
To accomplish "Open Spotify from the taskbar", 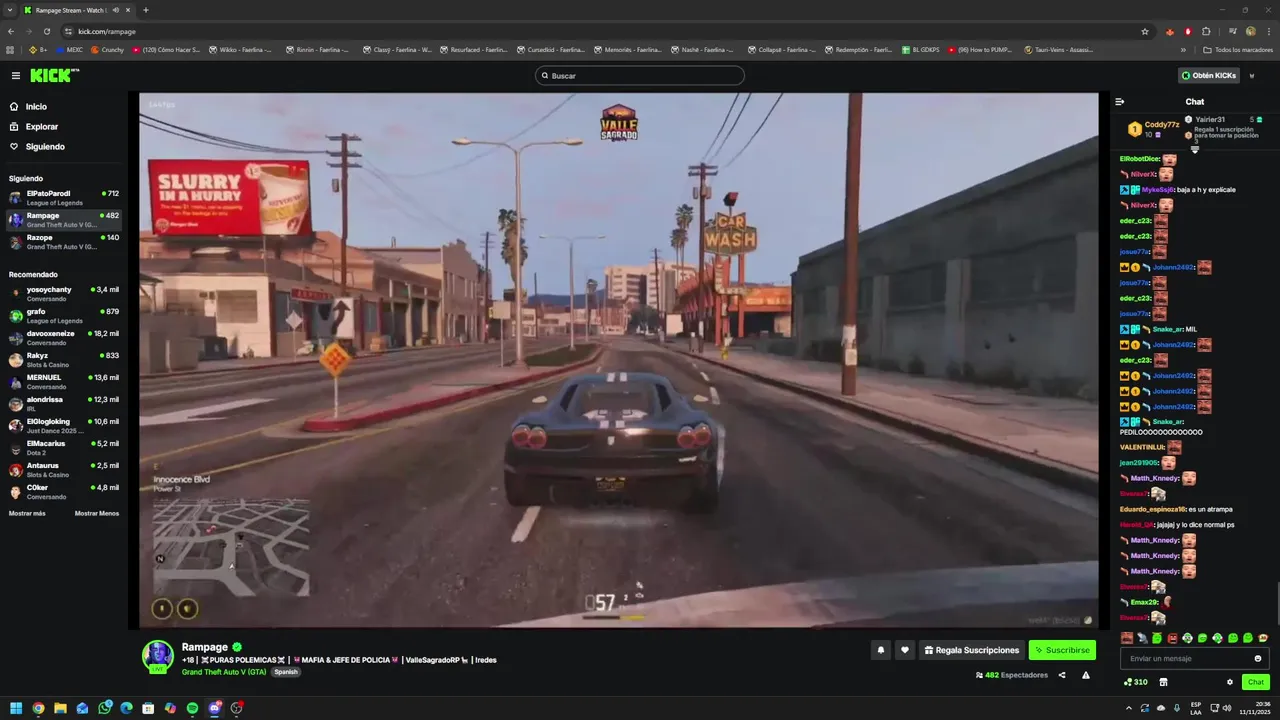I will (x=193, y=708).
